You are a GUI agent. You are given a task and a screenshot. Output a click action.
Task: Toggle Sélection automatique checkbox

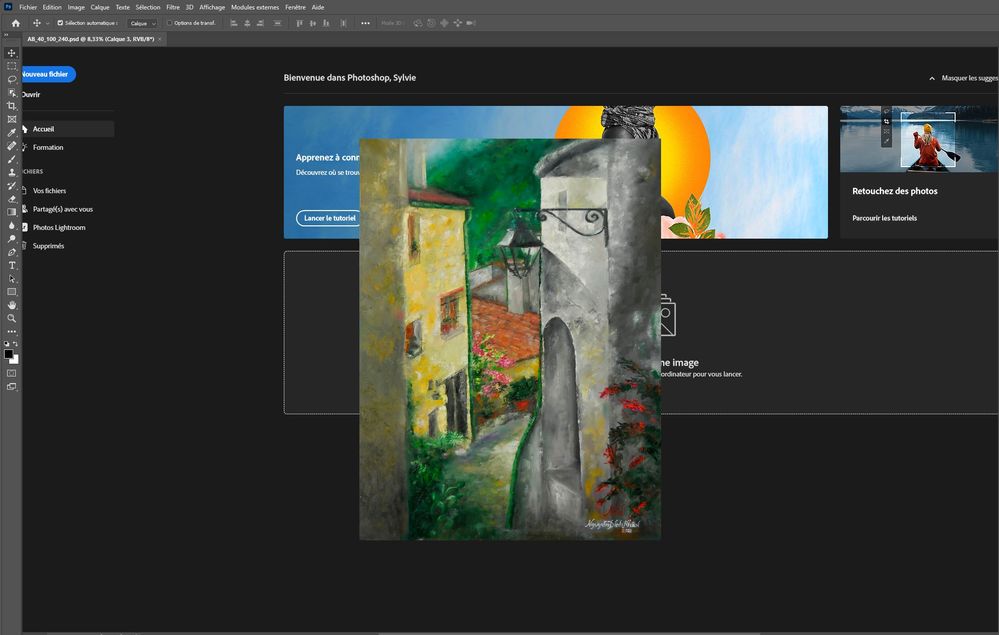tap(60, 23)
